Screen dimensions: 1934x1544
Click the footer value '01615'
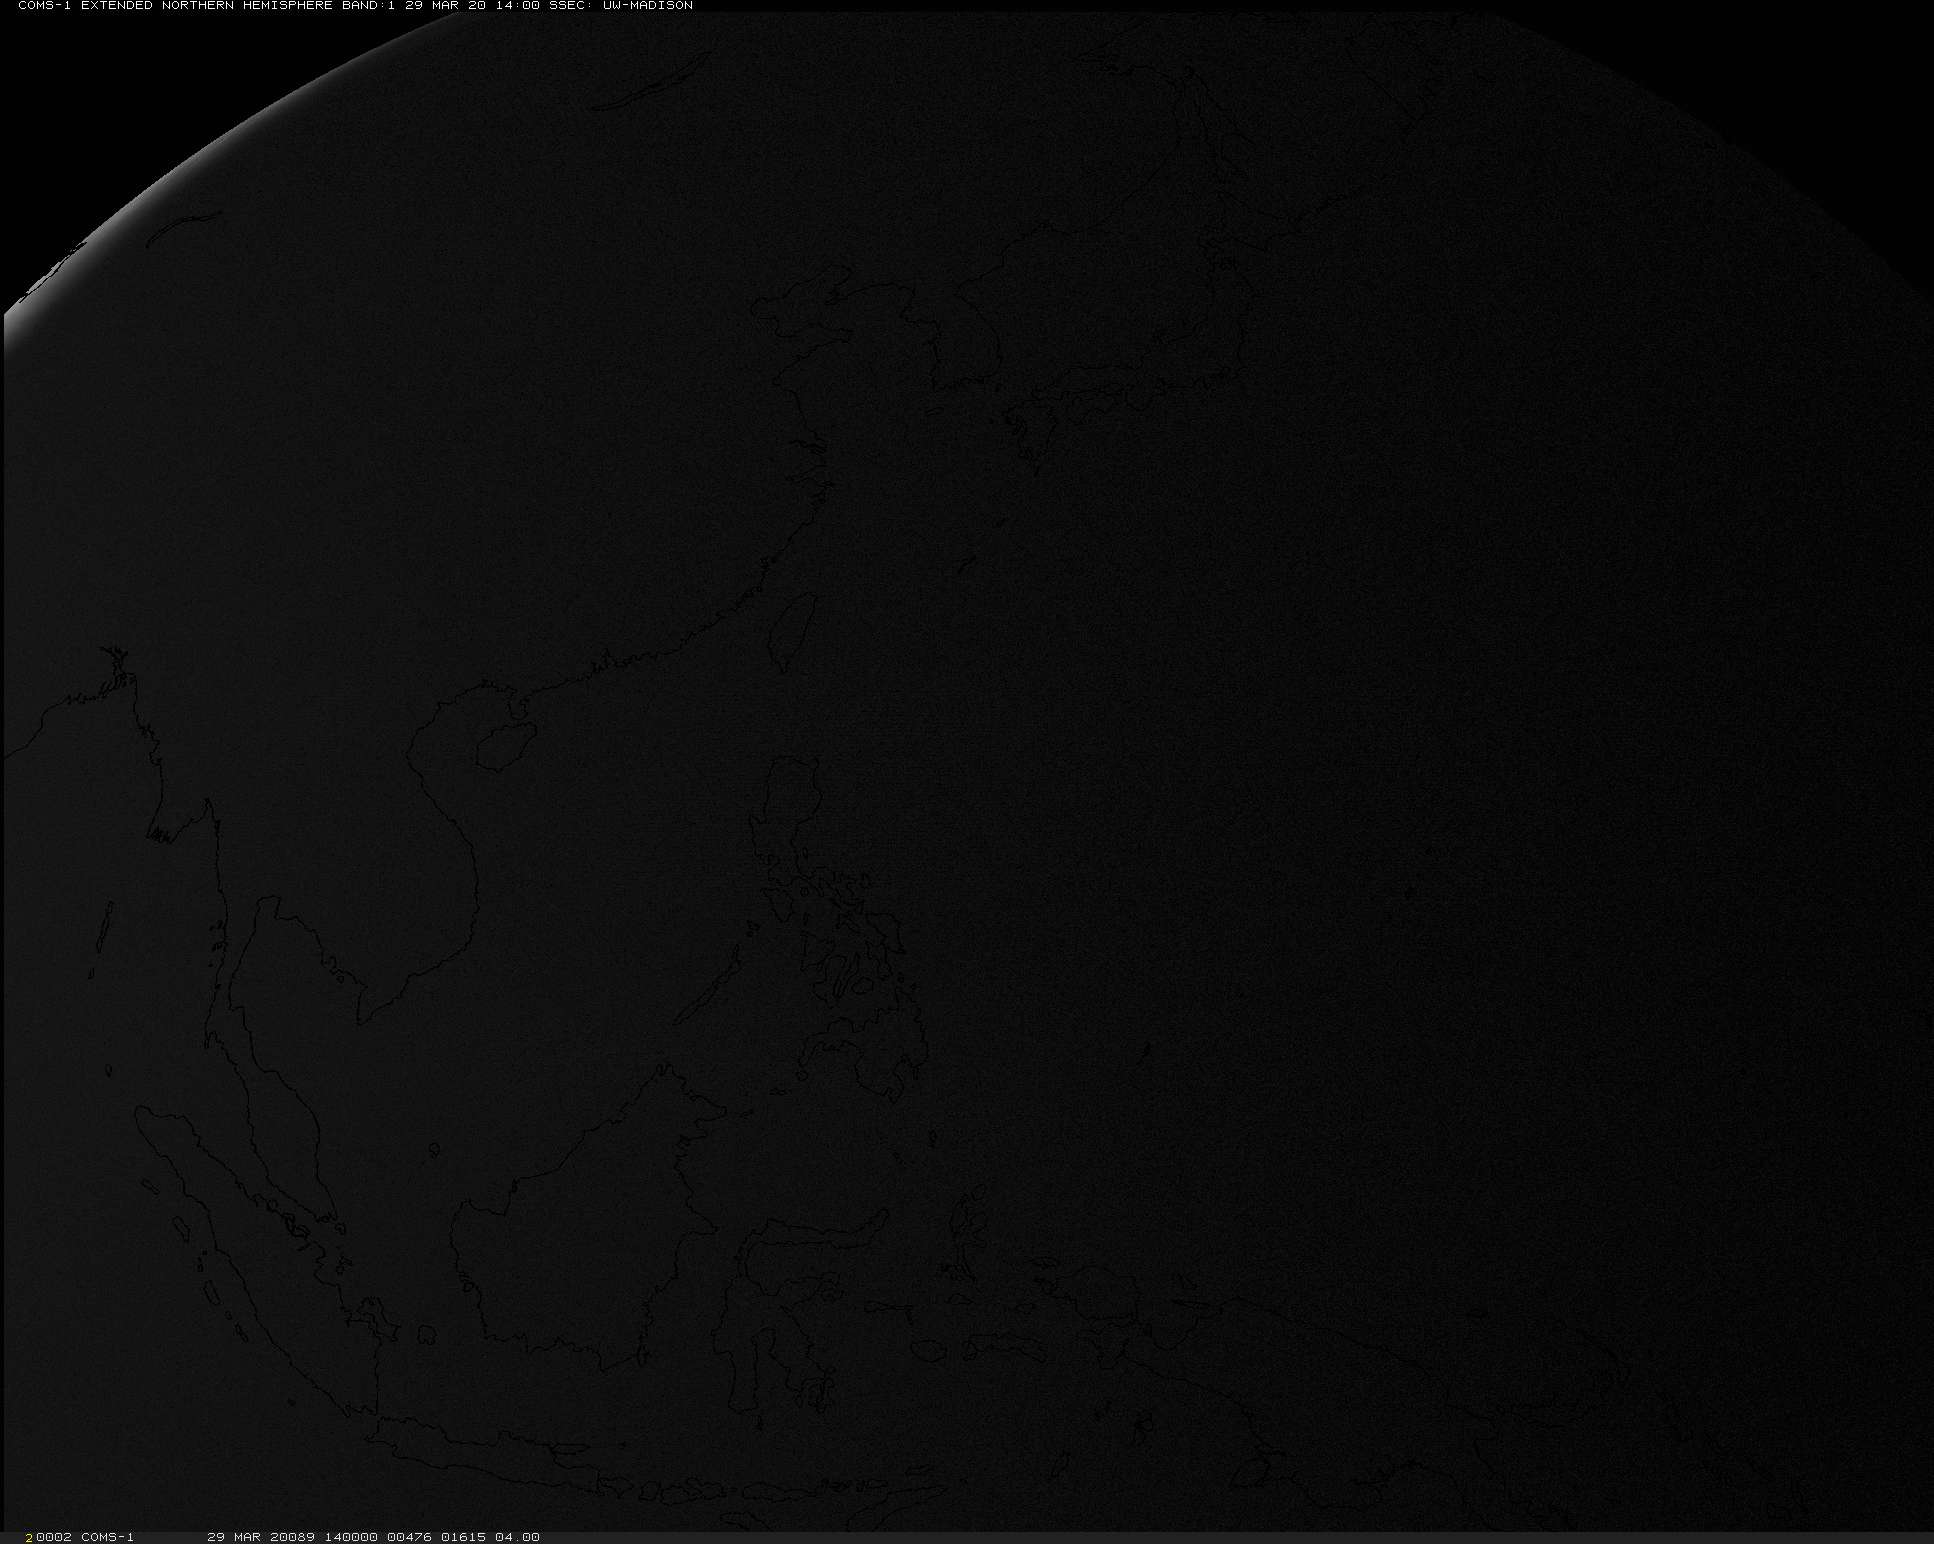coord(463,1537)
